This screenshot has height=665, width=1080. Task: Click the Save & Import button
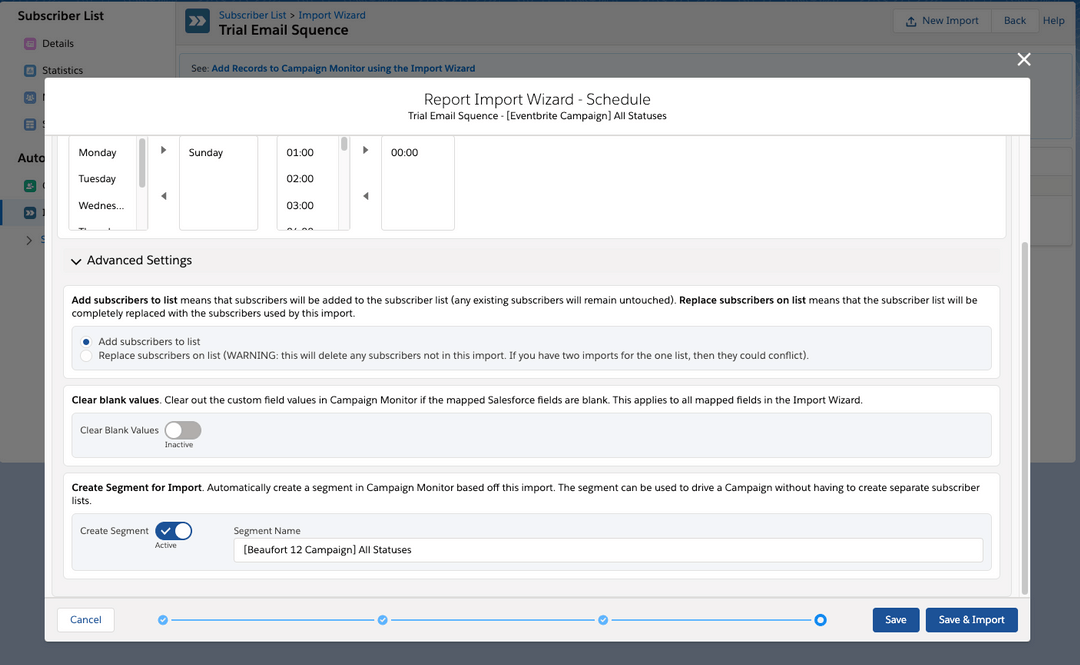(971, 620)
